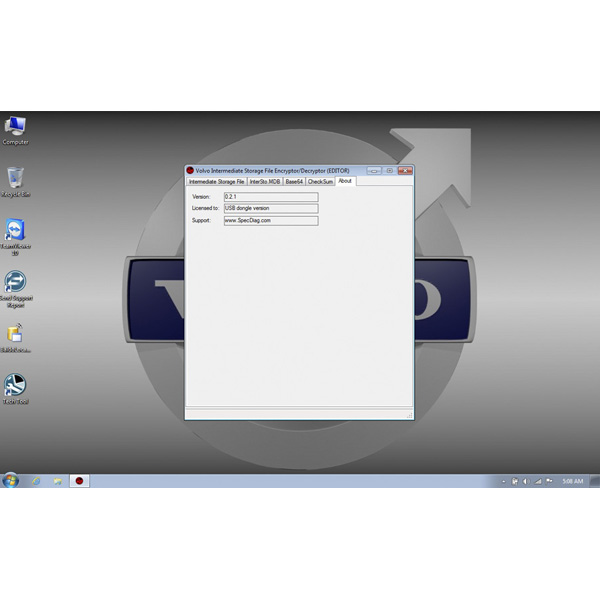Open Internet Explorer from the taskbar
The width and height of the screenshot is (600, 600).
36,481
